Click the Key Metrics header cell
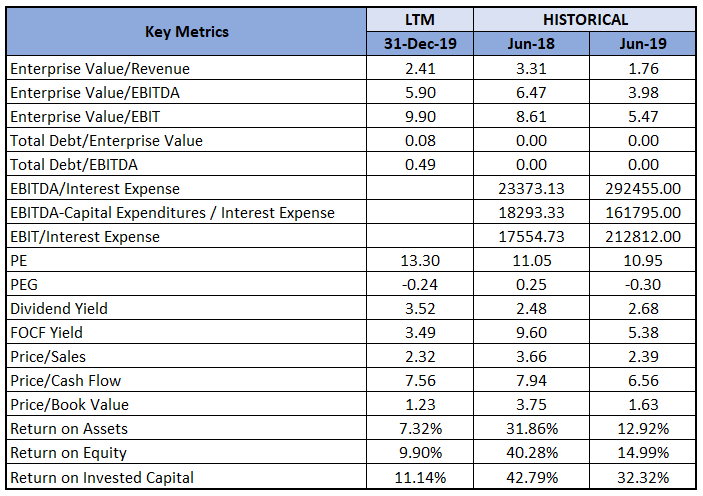Viewport: 703px width, 496px height. 187,32
